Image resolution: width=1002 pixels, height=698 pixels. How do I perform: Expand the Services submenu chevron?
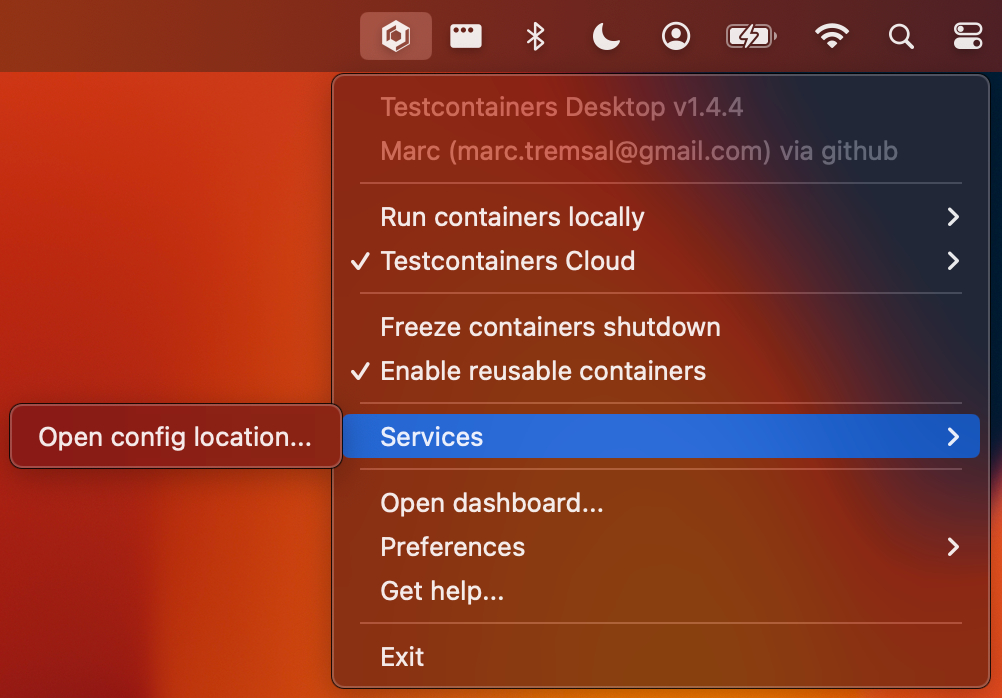click(x=953, y=437)
